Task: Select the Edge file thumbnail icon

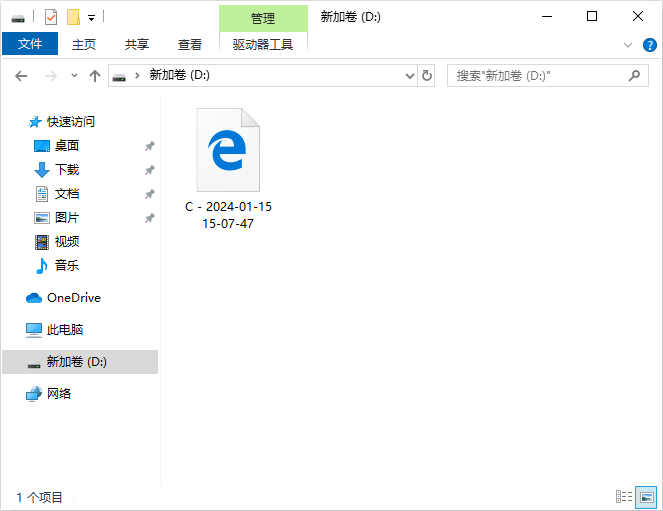Action: (228, 150)
